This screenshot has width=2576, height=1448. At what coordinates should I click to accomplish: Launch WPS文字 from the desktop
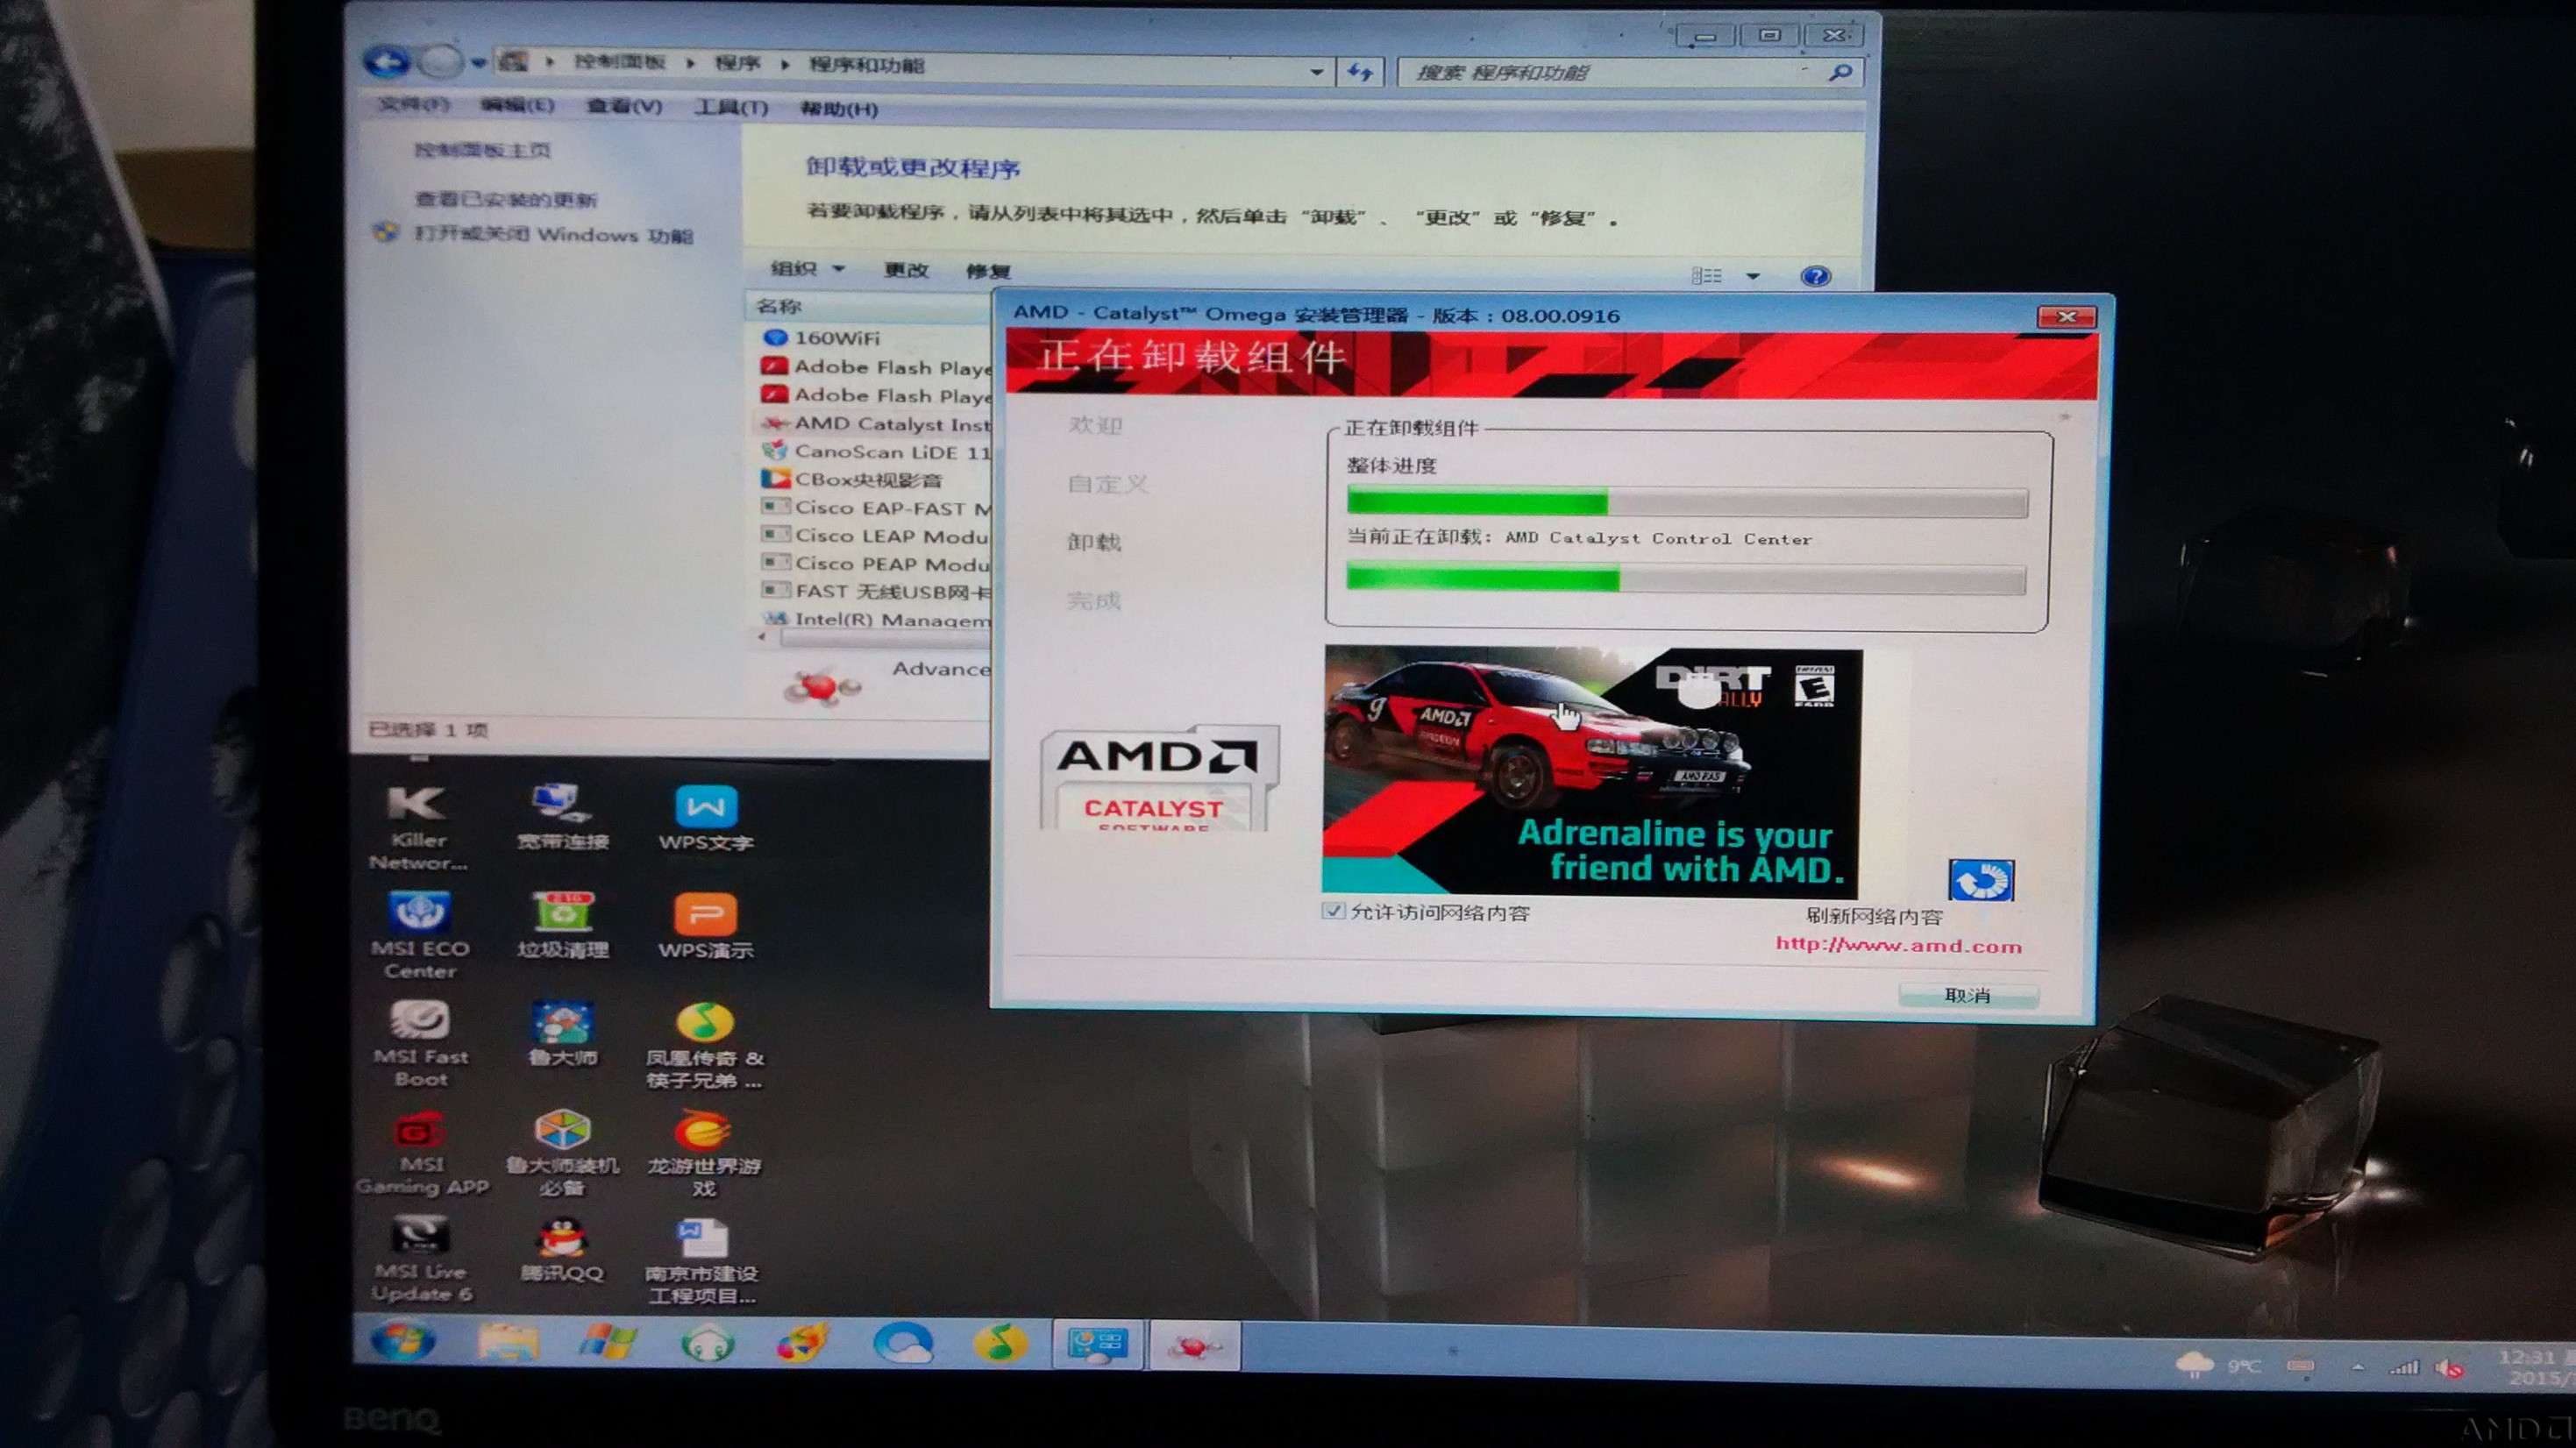(x=706, y=818)
